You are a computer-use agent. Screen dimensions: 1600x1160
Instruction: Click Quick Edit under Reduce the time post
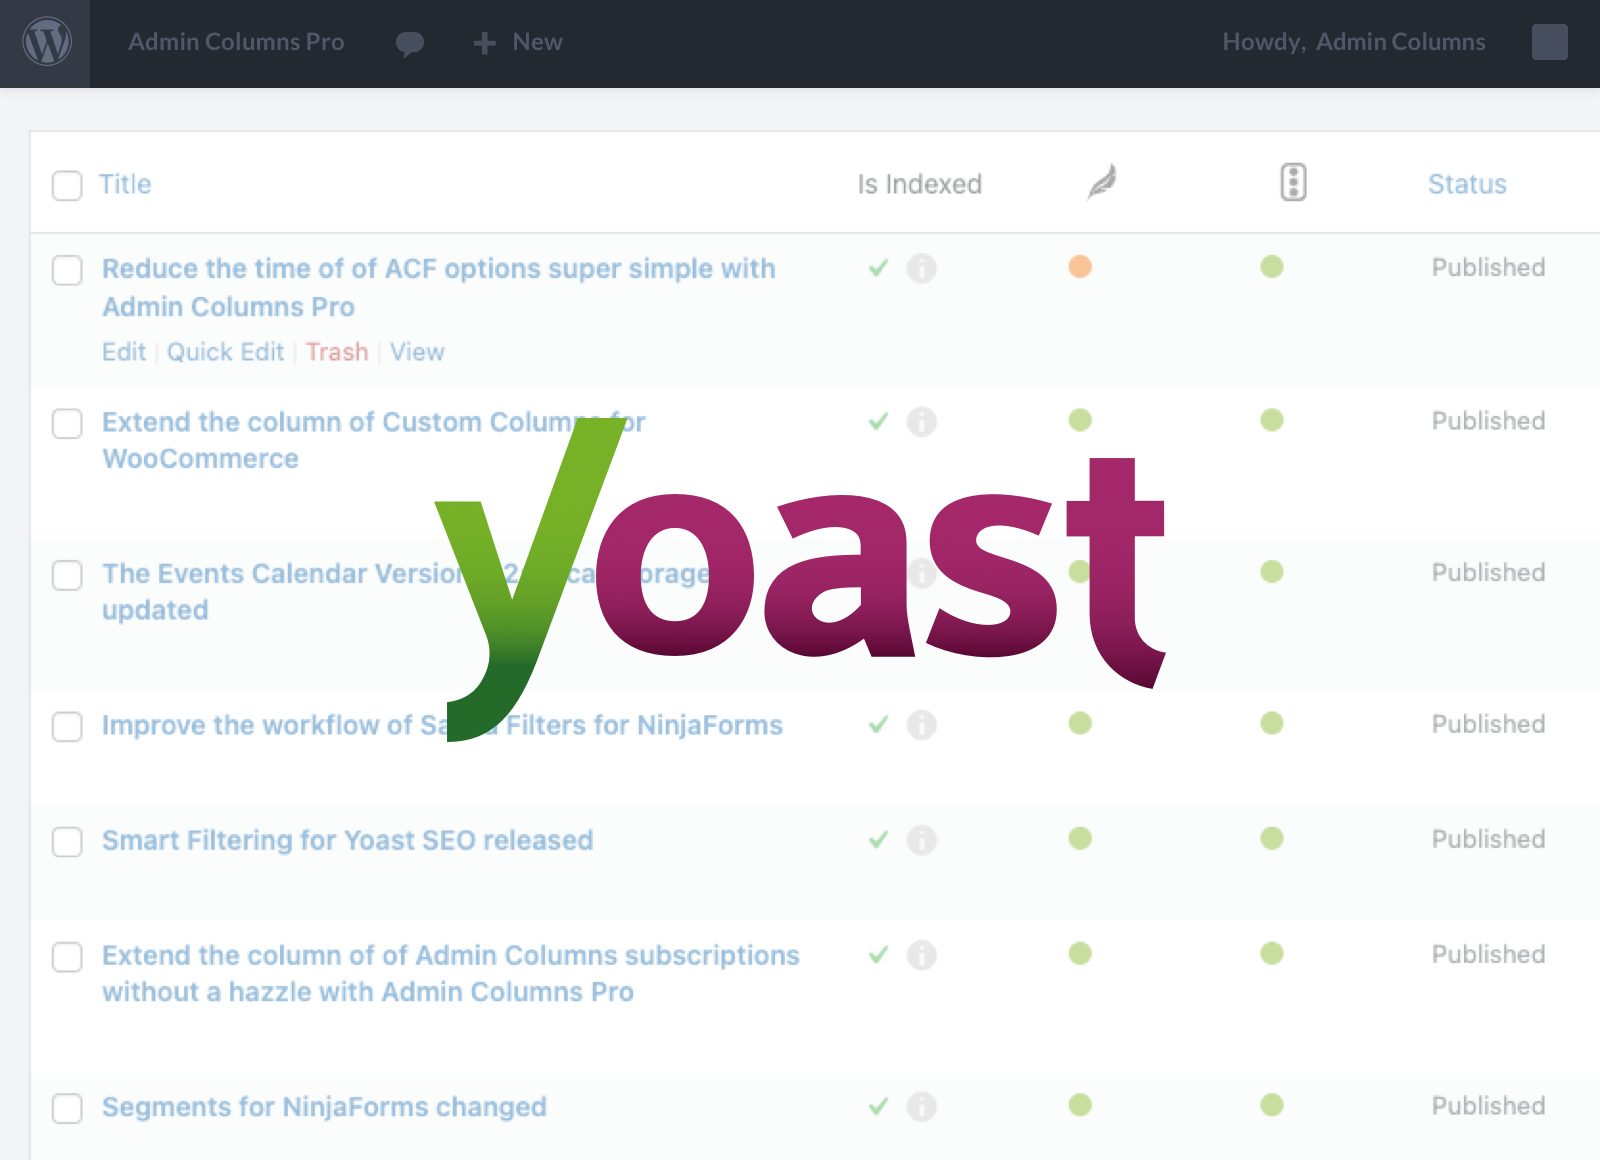(226, 352)
